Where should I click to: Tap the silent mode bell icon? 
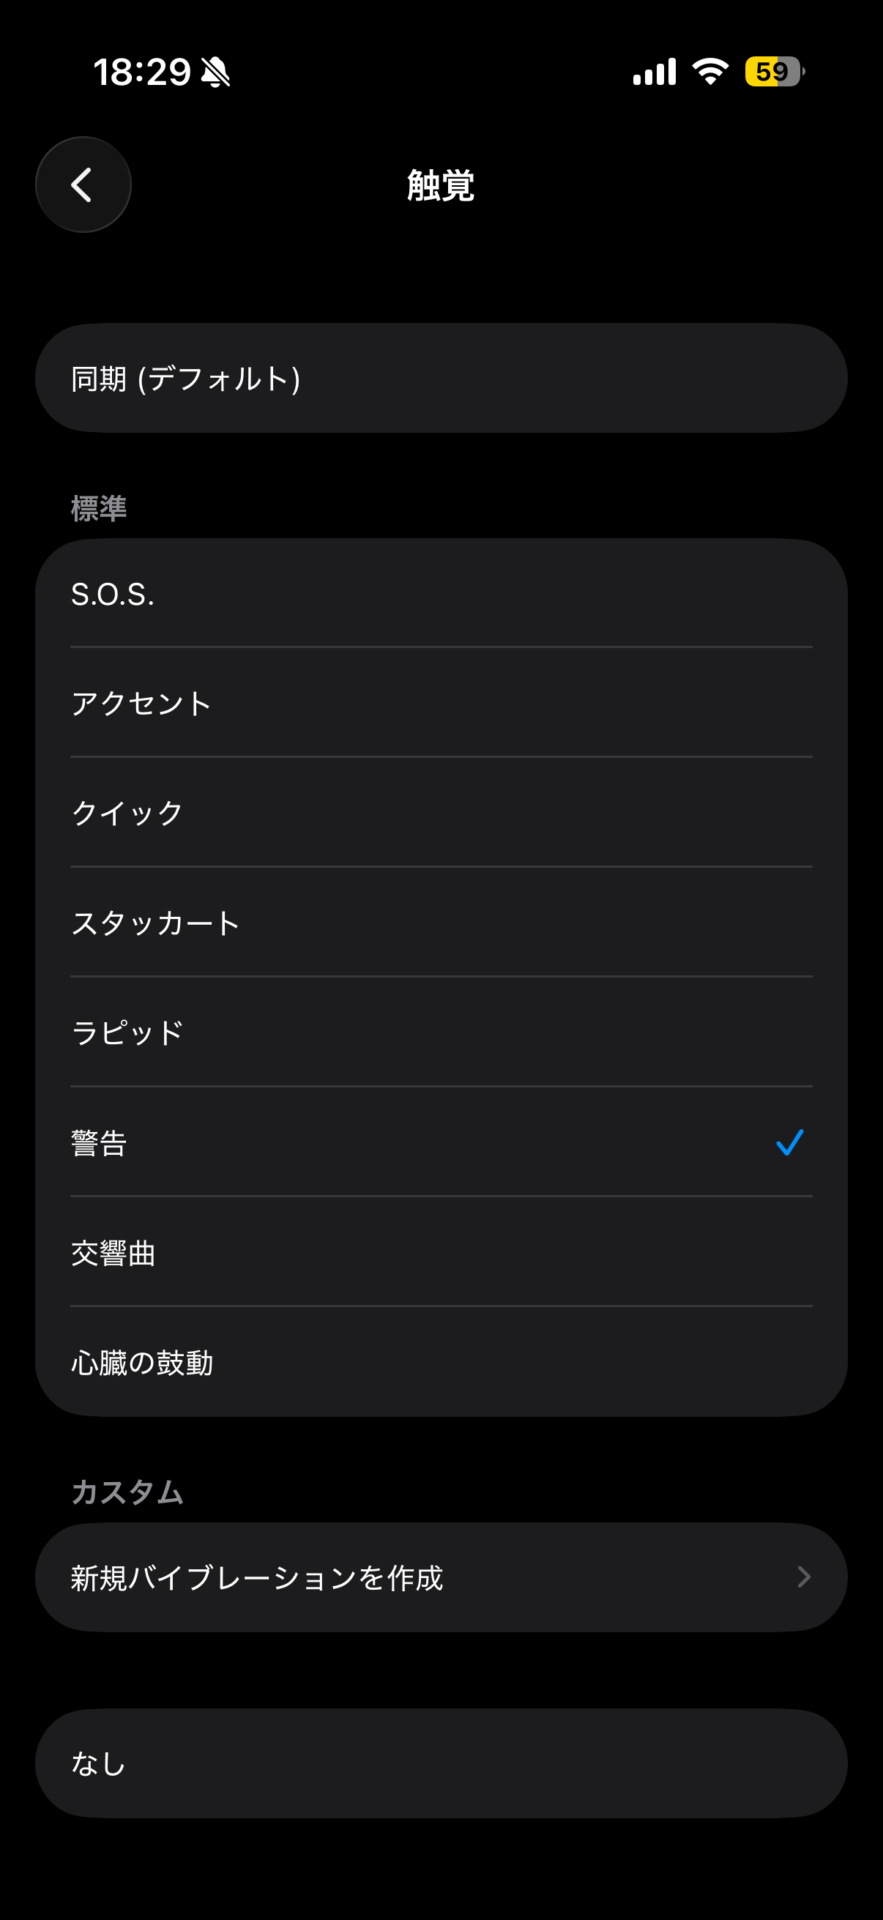pyautogui.click(x=215, y=72)
